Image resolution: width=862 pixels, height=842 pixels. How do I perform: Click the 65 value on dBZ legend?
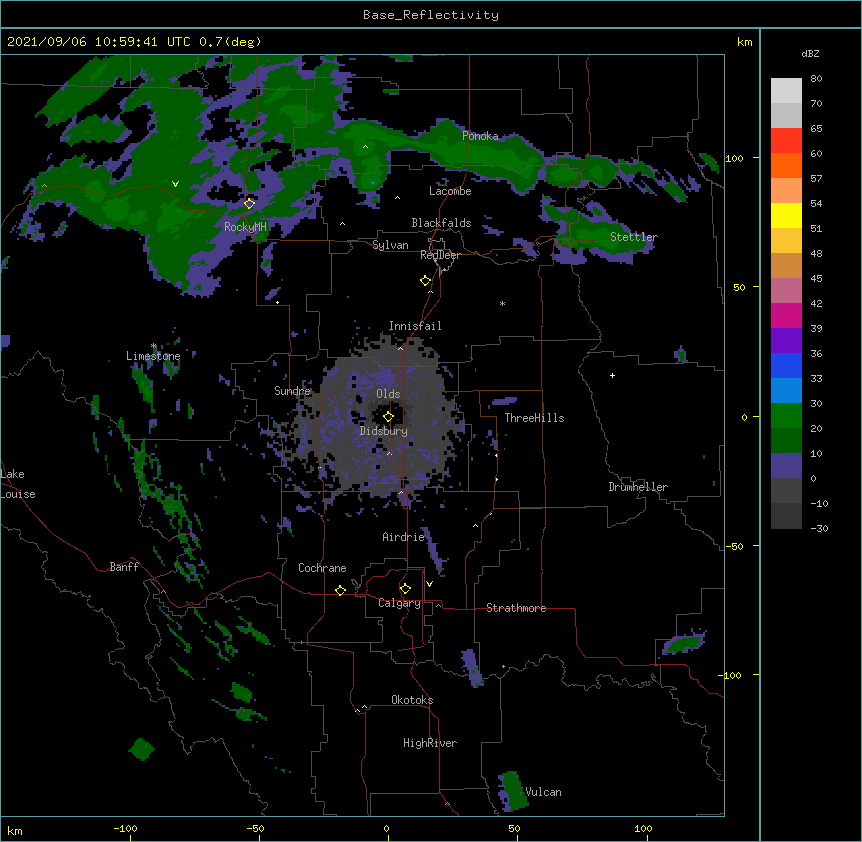coord(816,129)
